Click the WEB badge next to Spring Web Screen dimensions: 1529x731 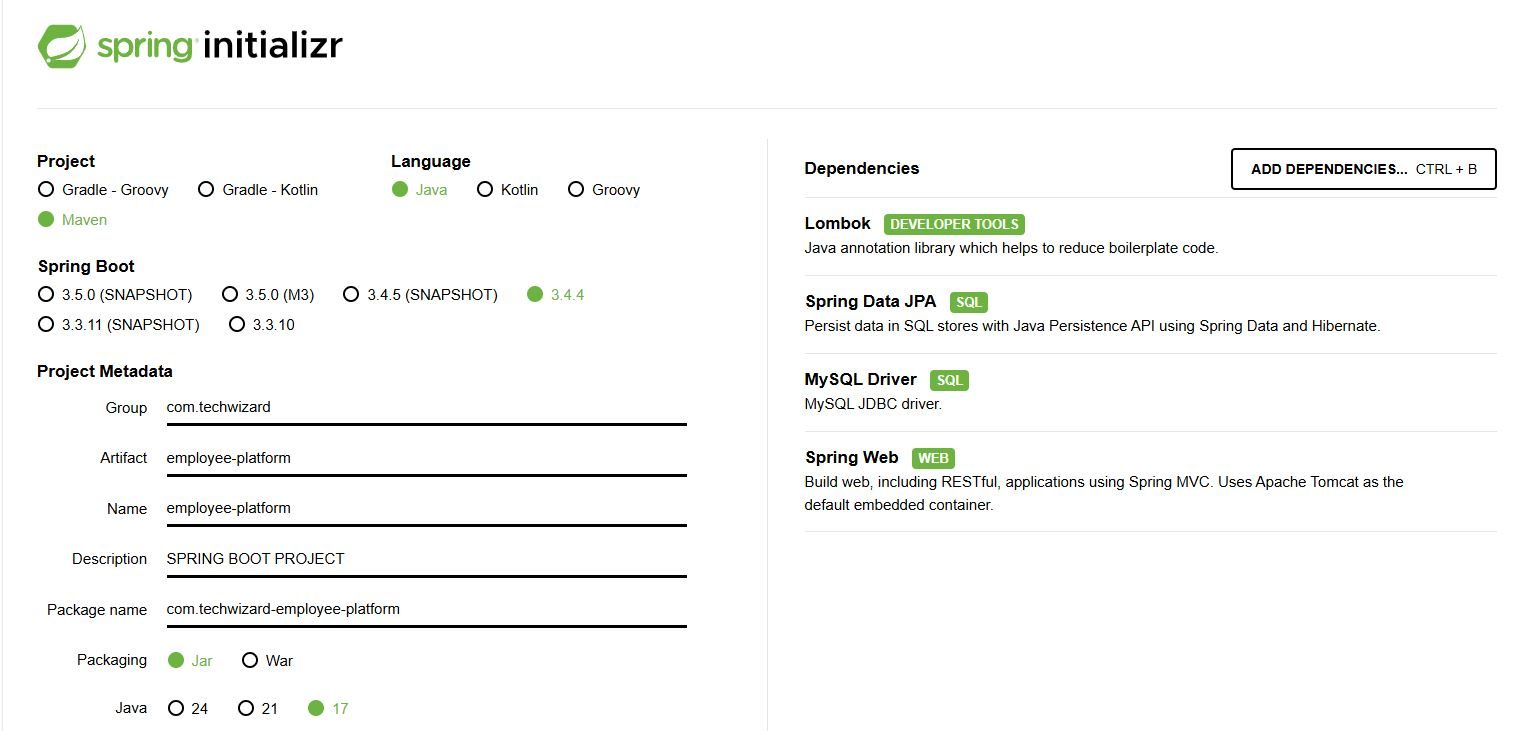coord(933,458)
